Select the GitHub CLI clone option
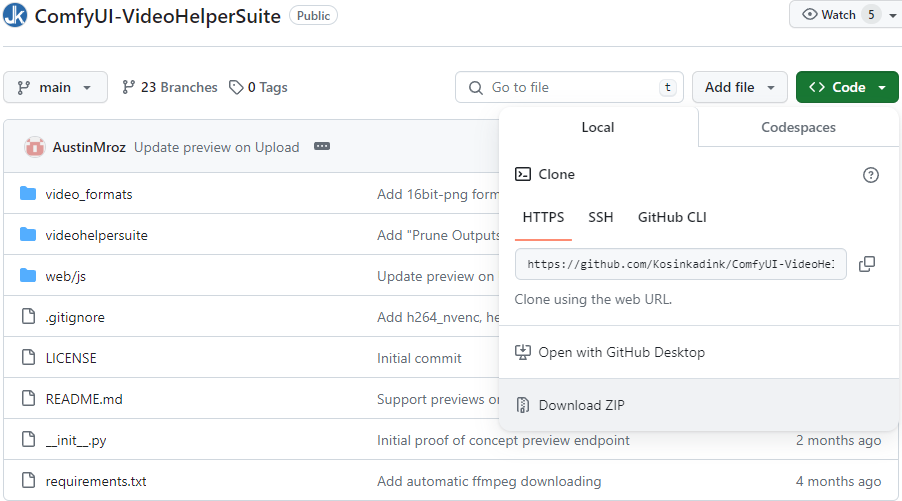Image resolution: width=902 pixels, height=501 pixels. coord(672,217)
